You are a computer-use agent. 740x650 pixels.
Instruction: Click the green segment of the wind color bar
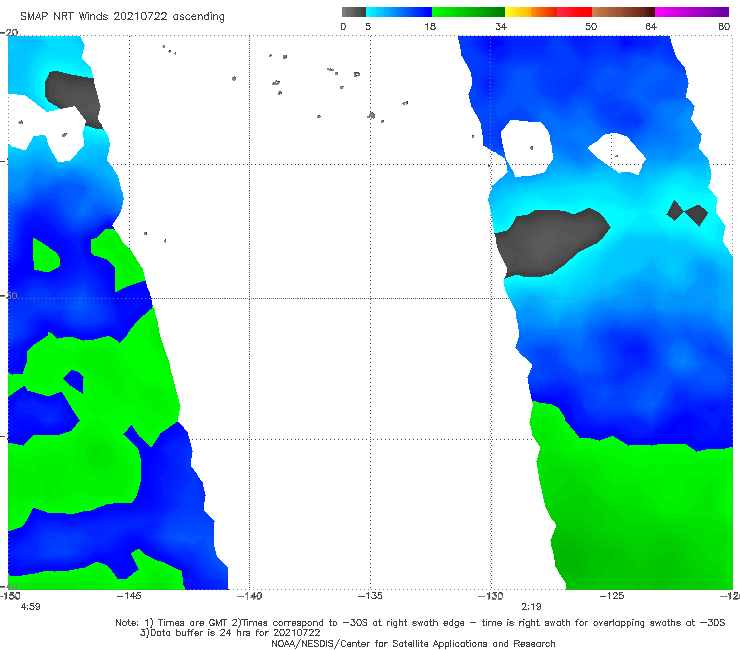(468, 12)
